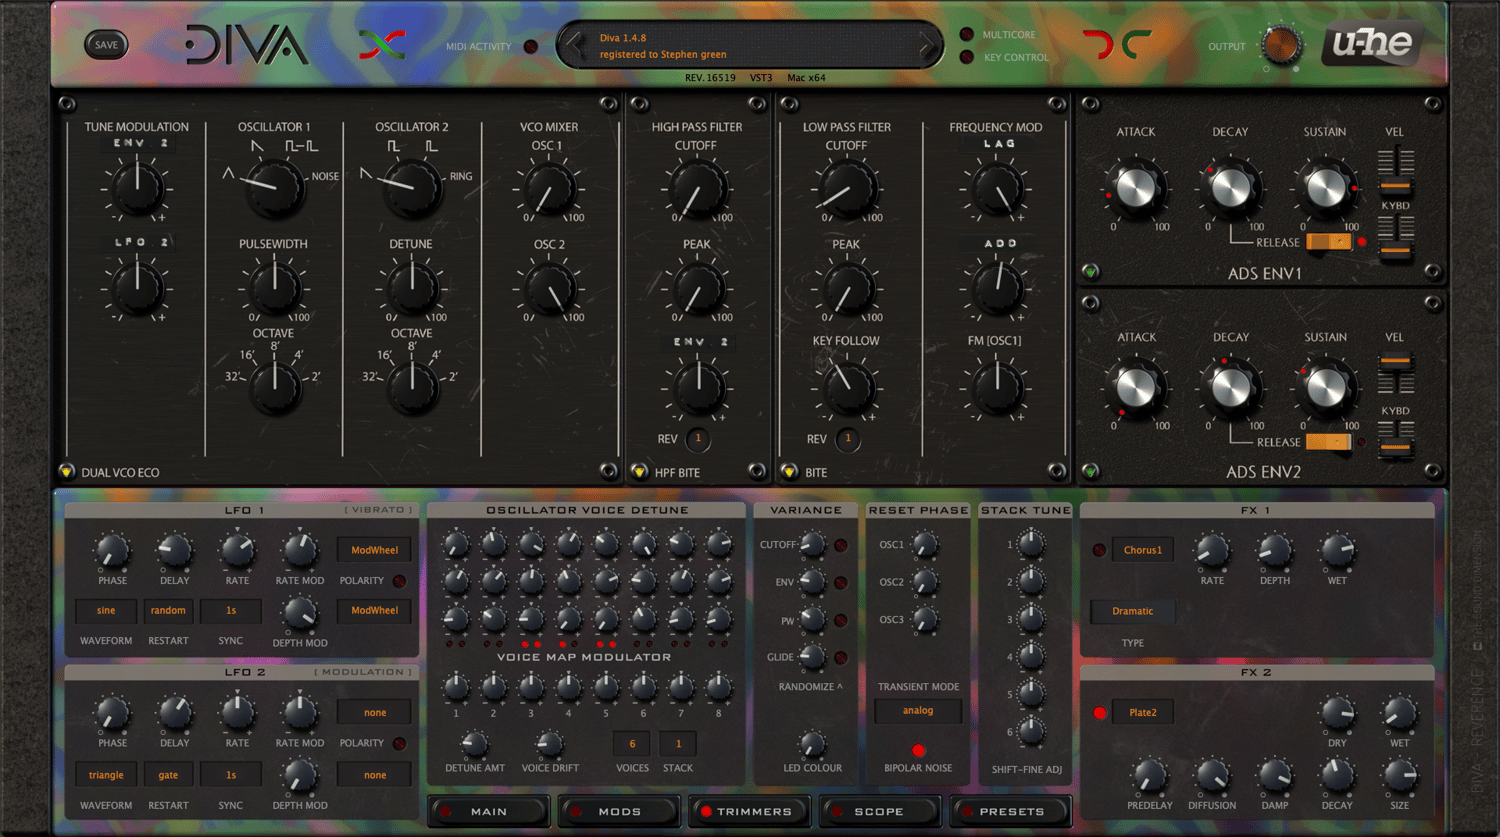Click the Plate2 size knob
The width and height of the screenshot is (1500, 837).
tap(1400, 775)
